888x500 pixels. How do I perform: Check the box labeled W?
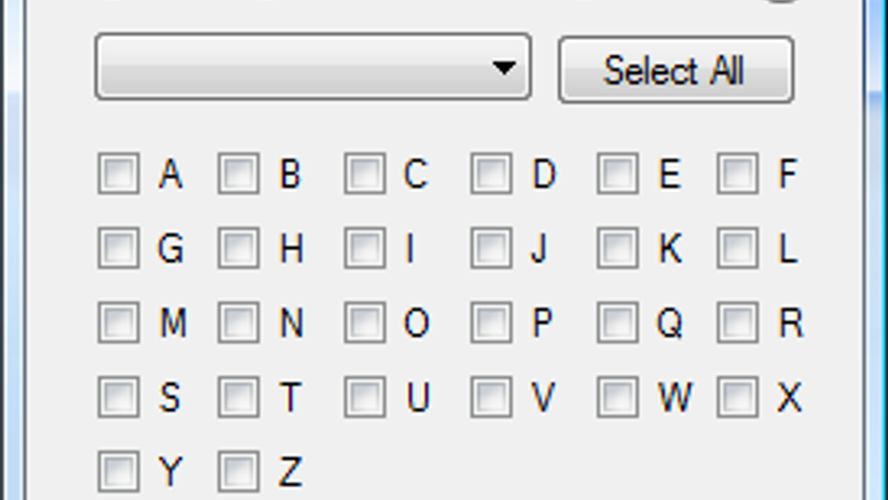pyautogui.click(x=617, y=397)
